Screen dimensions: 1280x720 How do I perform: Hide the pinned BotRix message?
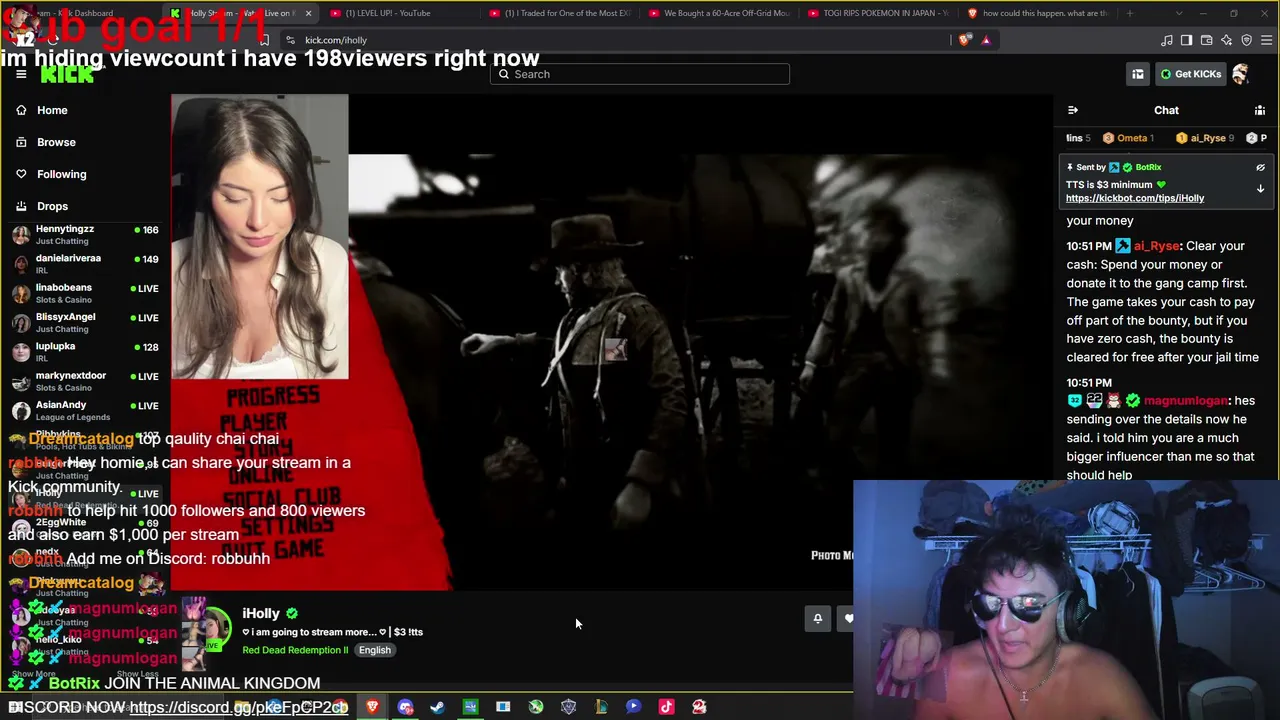coord(1260,168)
